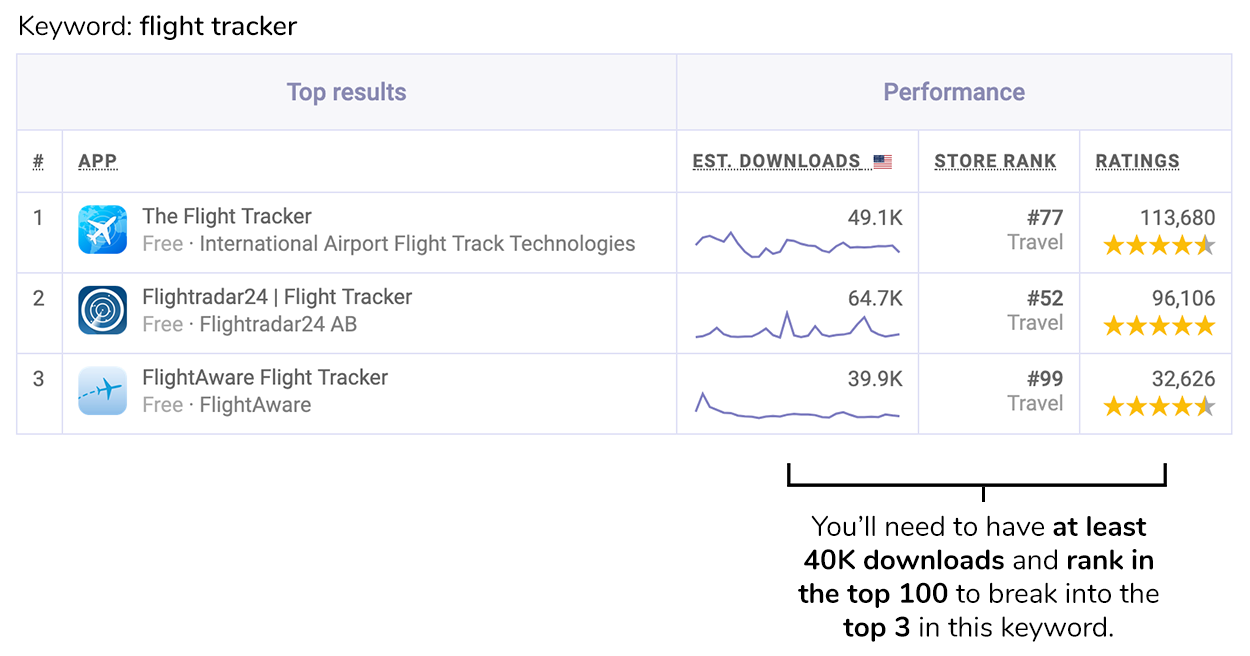Sort by the RATINGS column

(x=1137, y=160)
